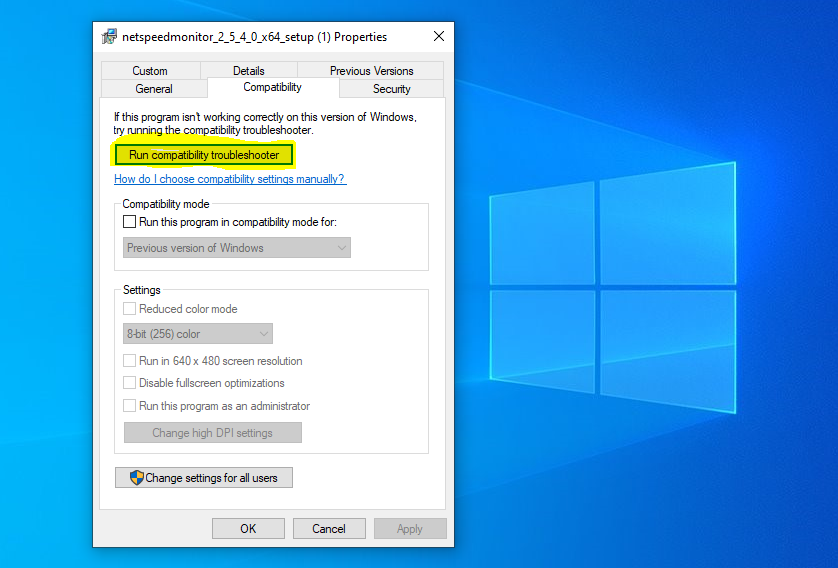Click Change high DPI settings button

pyautogui.click(x=213, y=433)
